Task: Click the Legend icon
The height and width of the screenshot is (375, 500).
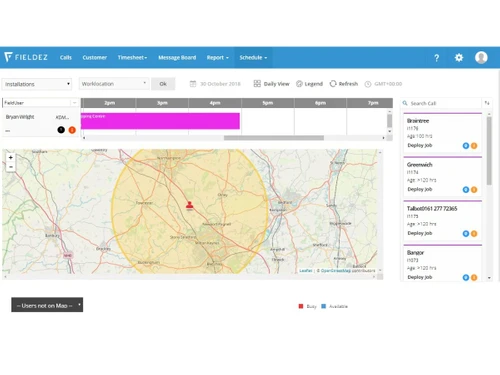Action: point(299,84)
